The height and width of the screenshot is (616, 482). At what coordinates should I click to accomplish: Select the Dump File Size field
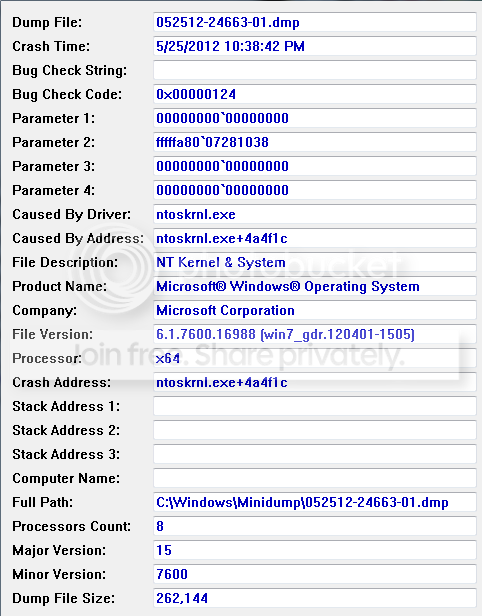(315, 598)
